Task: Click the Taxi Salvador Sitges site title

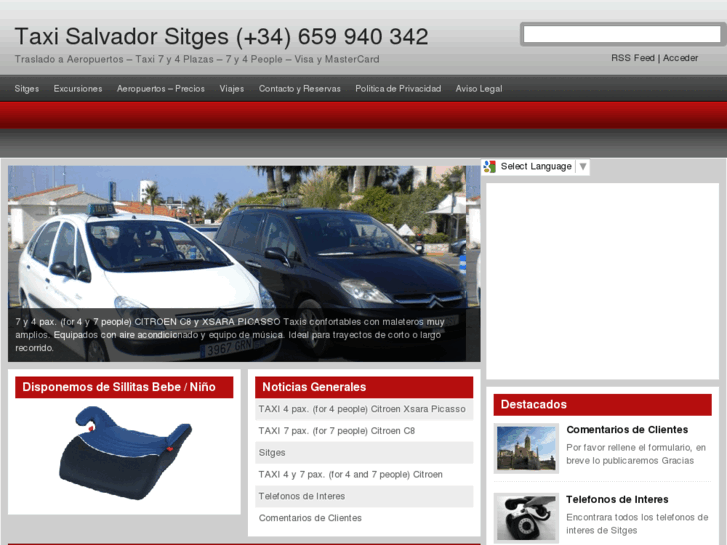Action: 221,37
